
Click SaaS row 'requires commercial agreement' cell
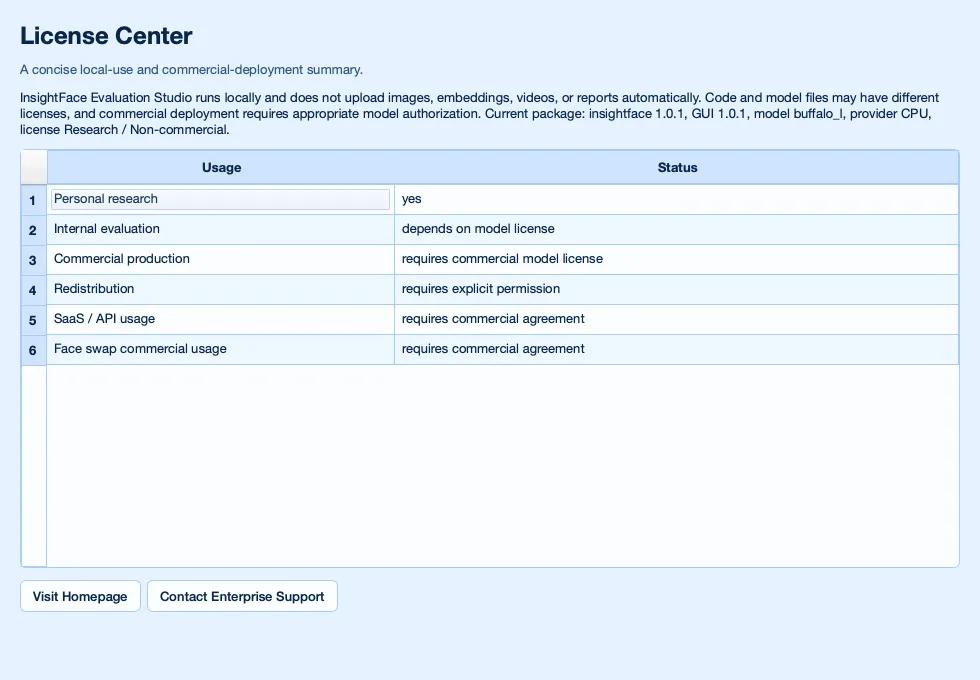click(x=677, y=319)
